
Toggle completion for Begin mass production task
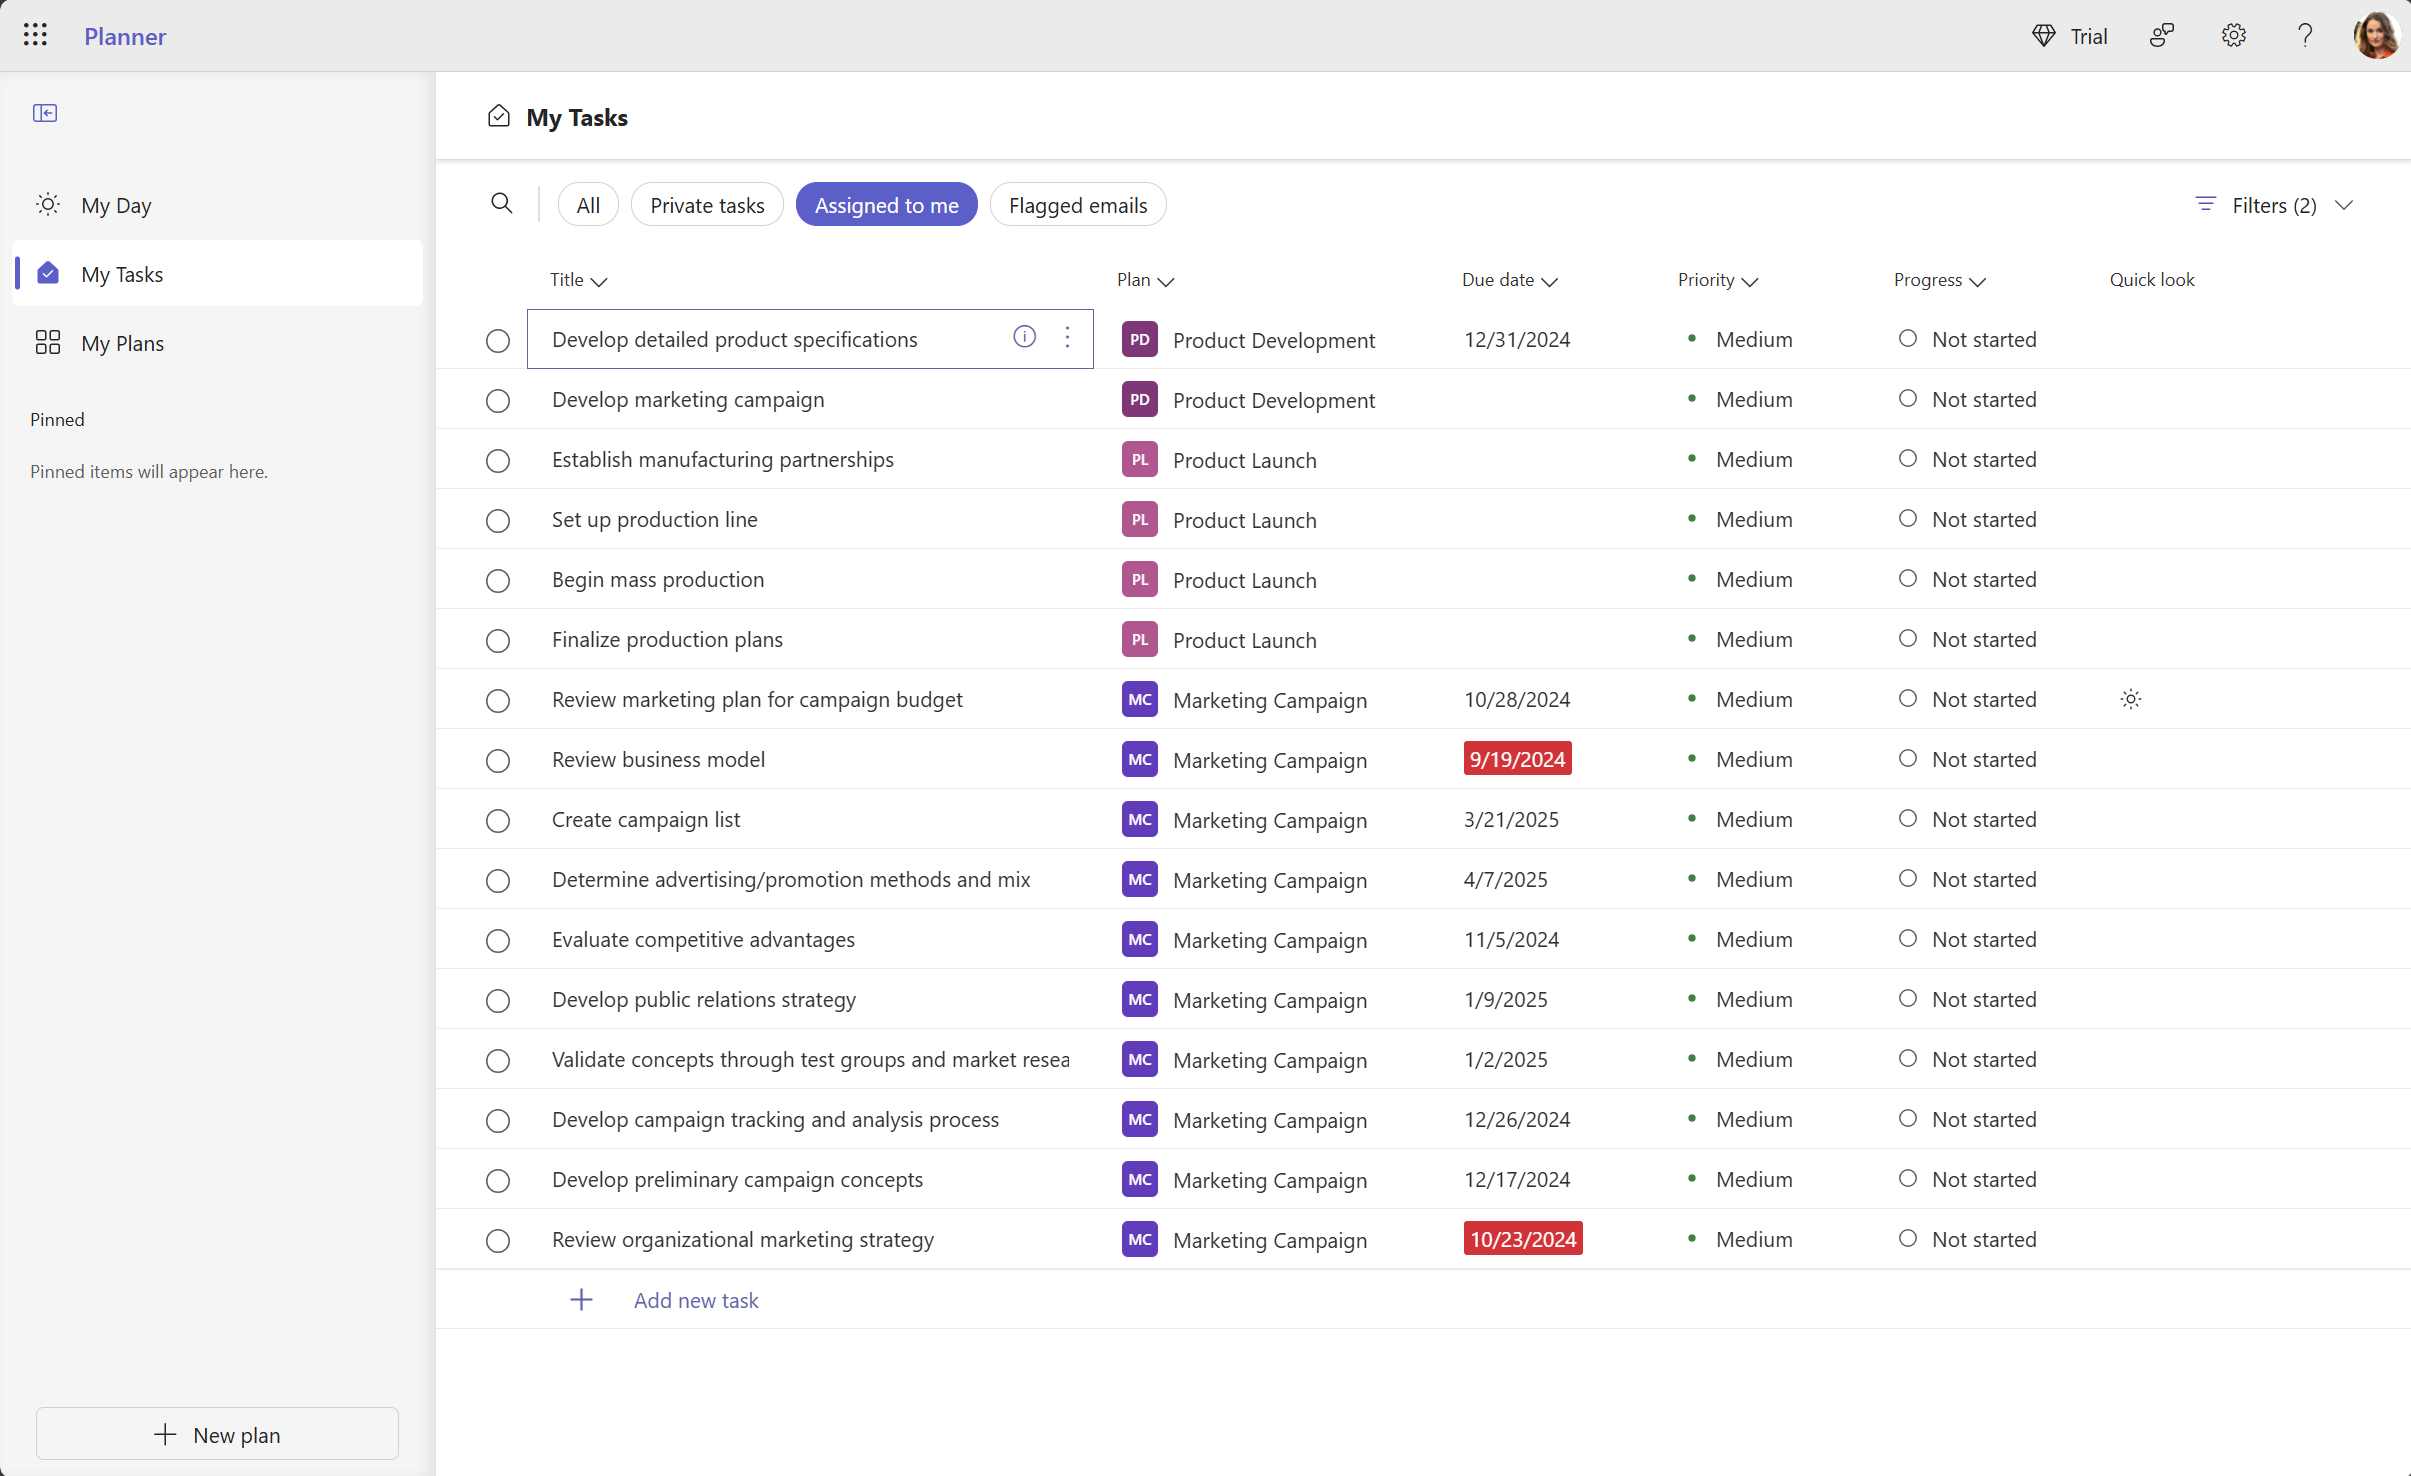498,580
